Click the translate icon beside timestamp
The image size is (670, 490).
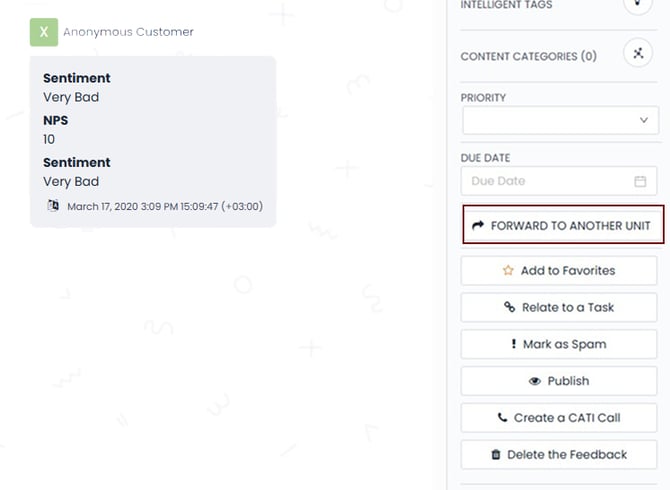click(x=53, y=205)
